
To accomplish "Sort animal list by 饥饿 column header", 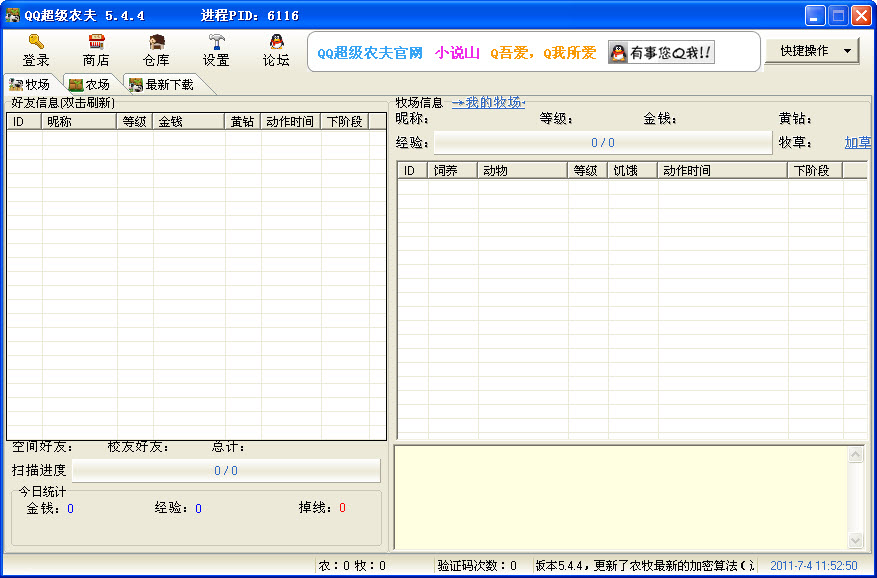I will [x=632, y=171].
